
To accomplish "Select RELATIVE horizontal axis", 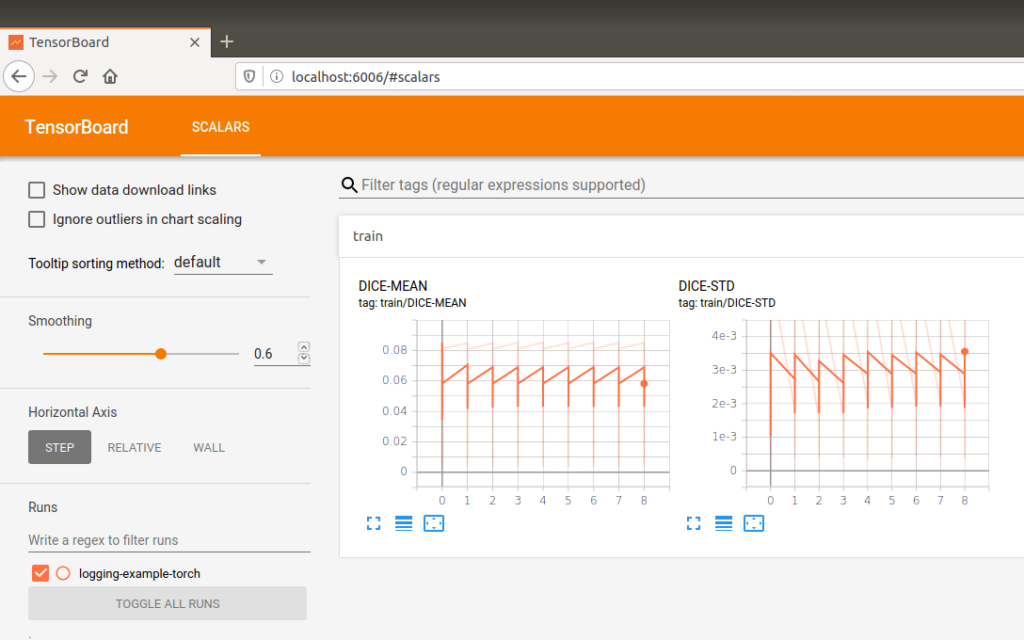I will coord(135,447).
